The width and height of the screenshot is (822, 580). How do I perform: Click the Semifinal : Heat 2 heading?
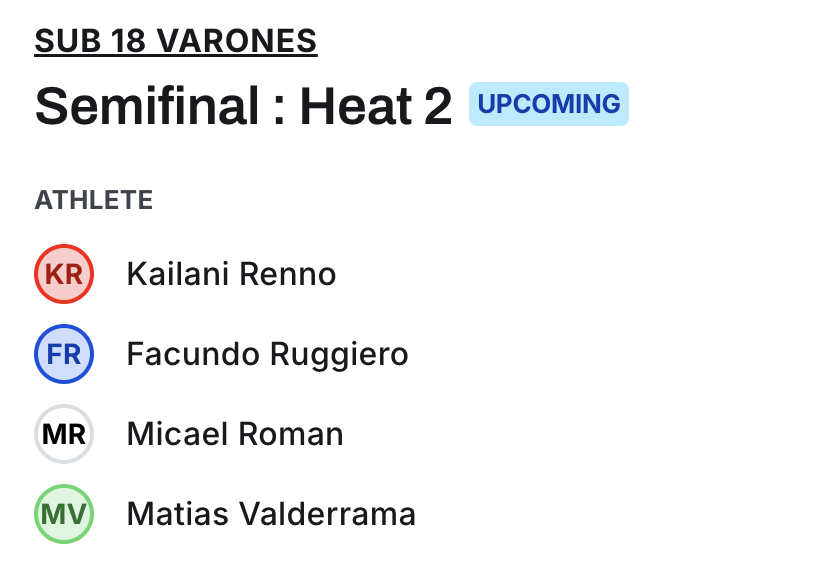243,105
